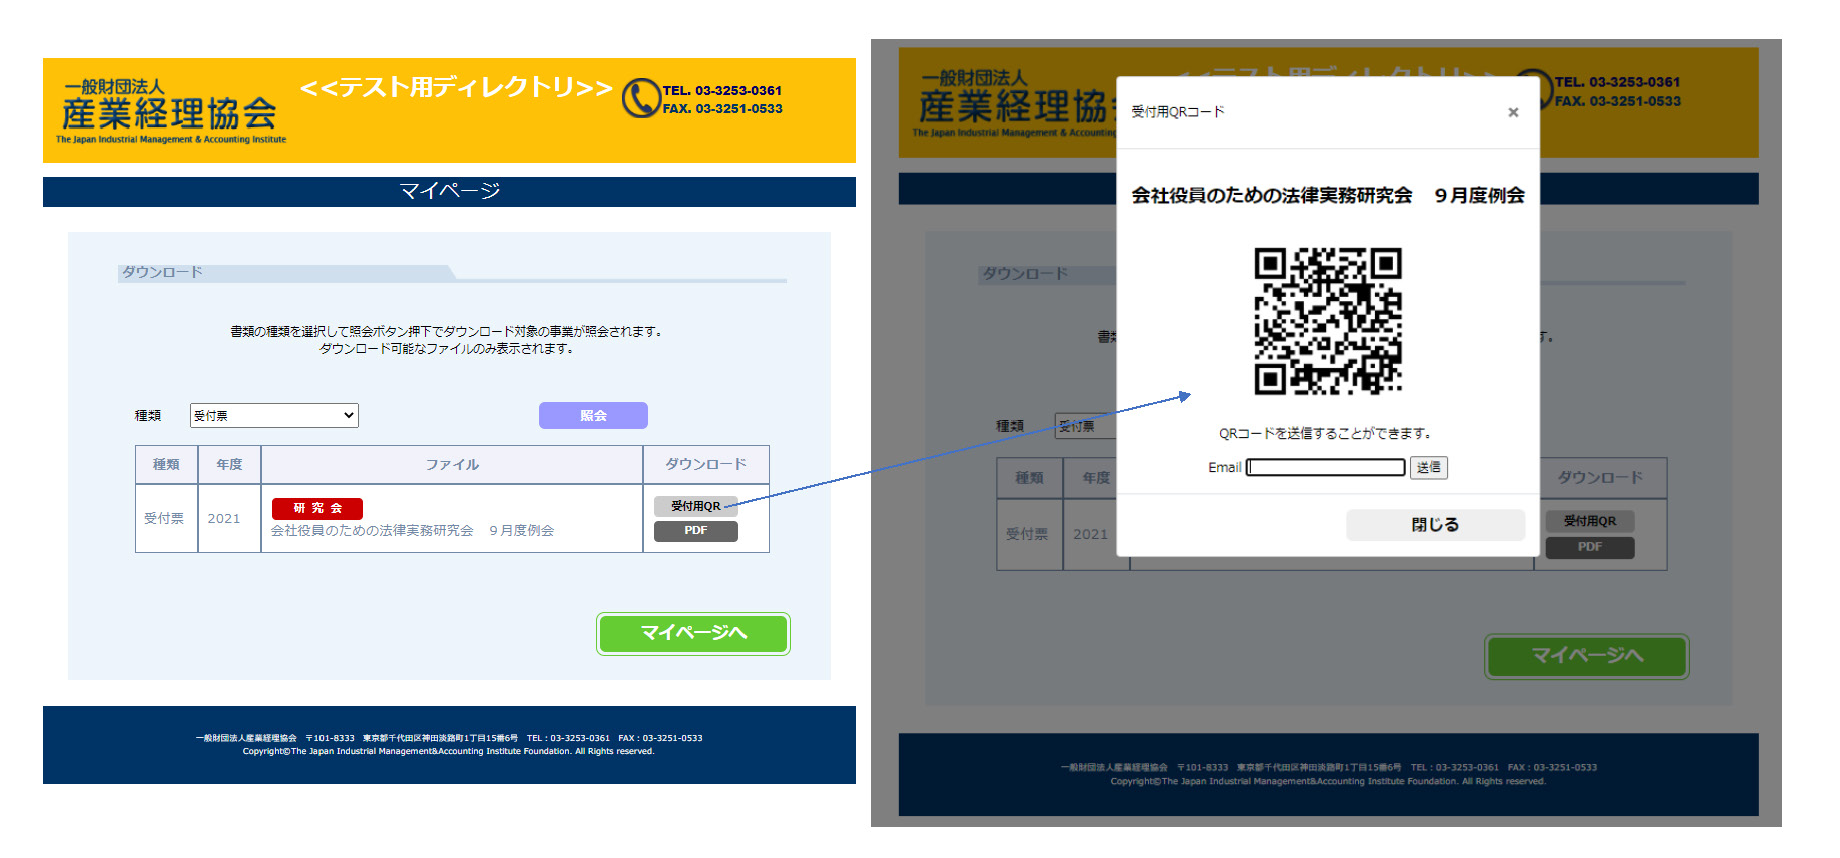Click the 種類 column header on the undimmed page

[x=166, y=464]
